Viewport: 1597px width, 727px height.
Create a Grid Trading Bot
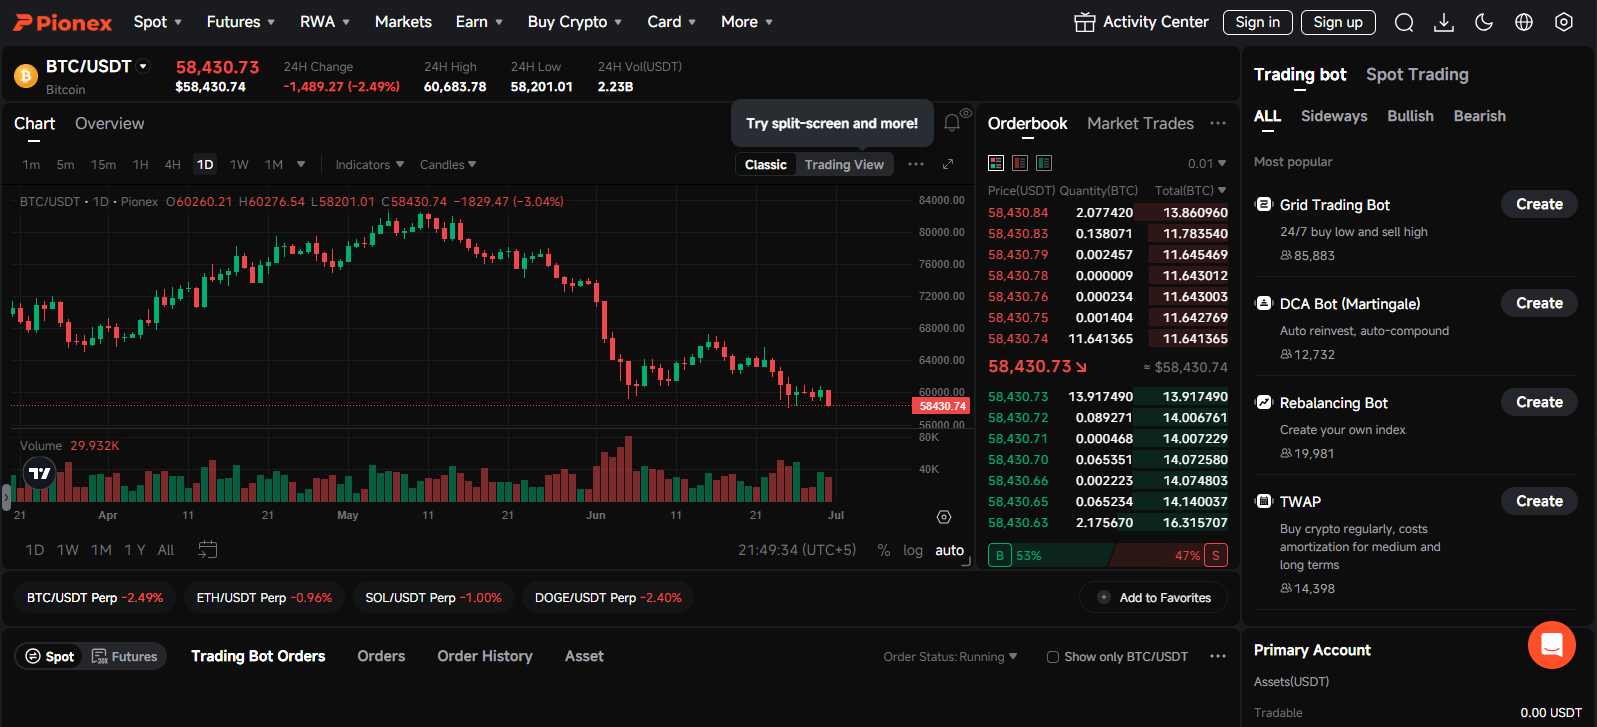[1539, 204]
